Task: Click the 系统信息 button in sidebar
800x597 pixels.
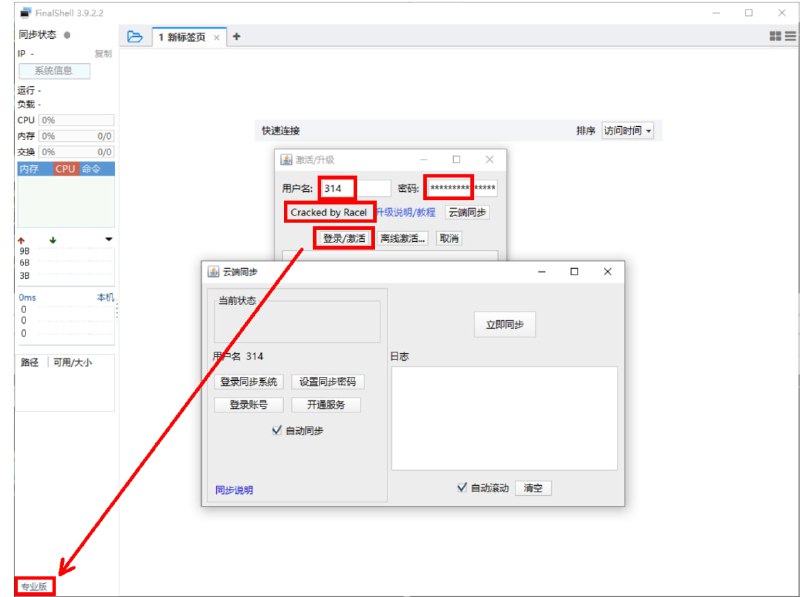Action: tap(55, 71)
